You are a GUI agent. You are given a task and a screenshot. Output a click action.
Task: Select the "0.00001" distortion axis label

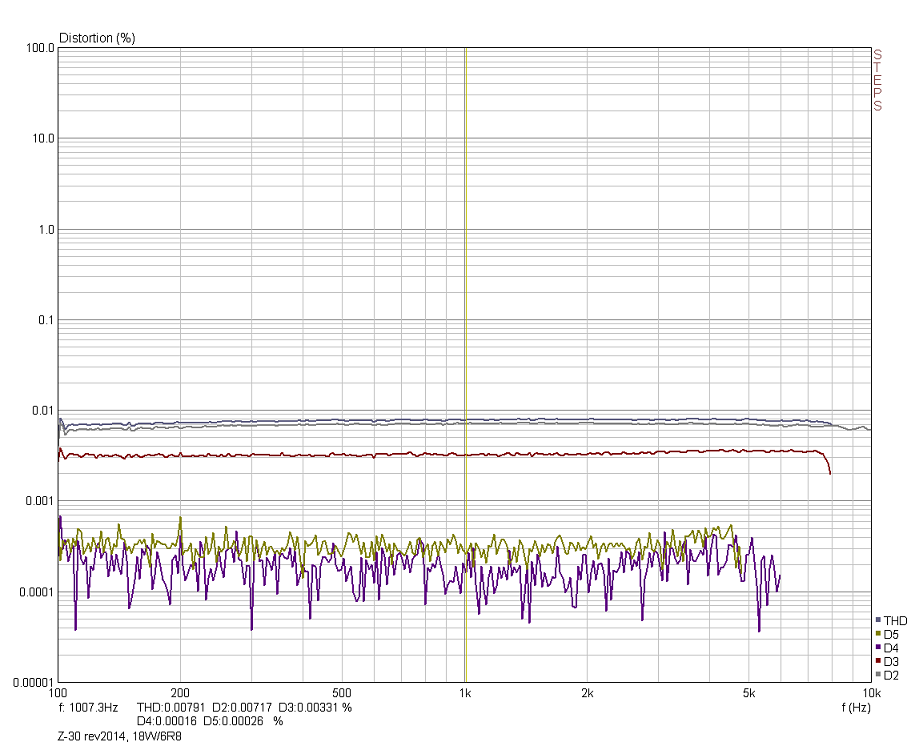click(34, 682)
